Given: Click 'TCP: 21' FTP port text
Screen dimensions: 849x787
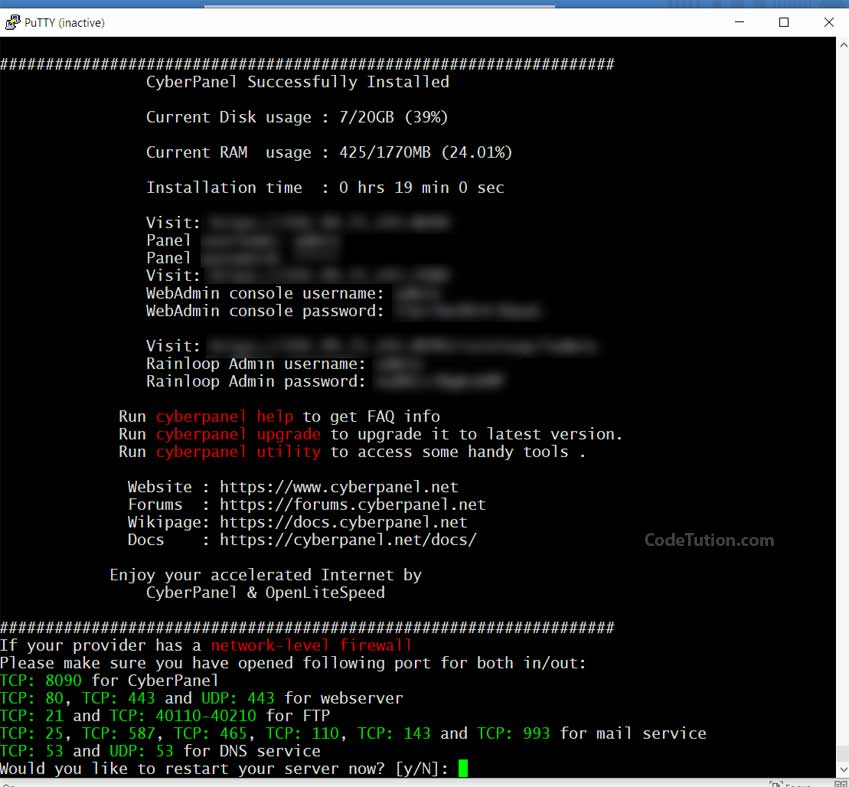Looking at the screenshot, I should click(x=31, y=716).
